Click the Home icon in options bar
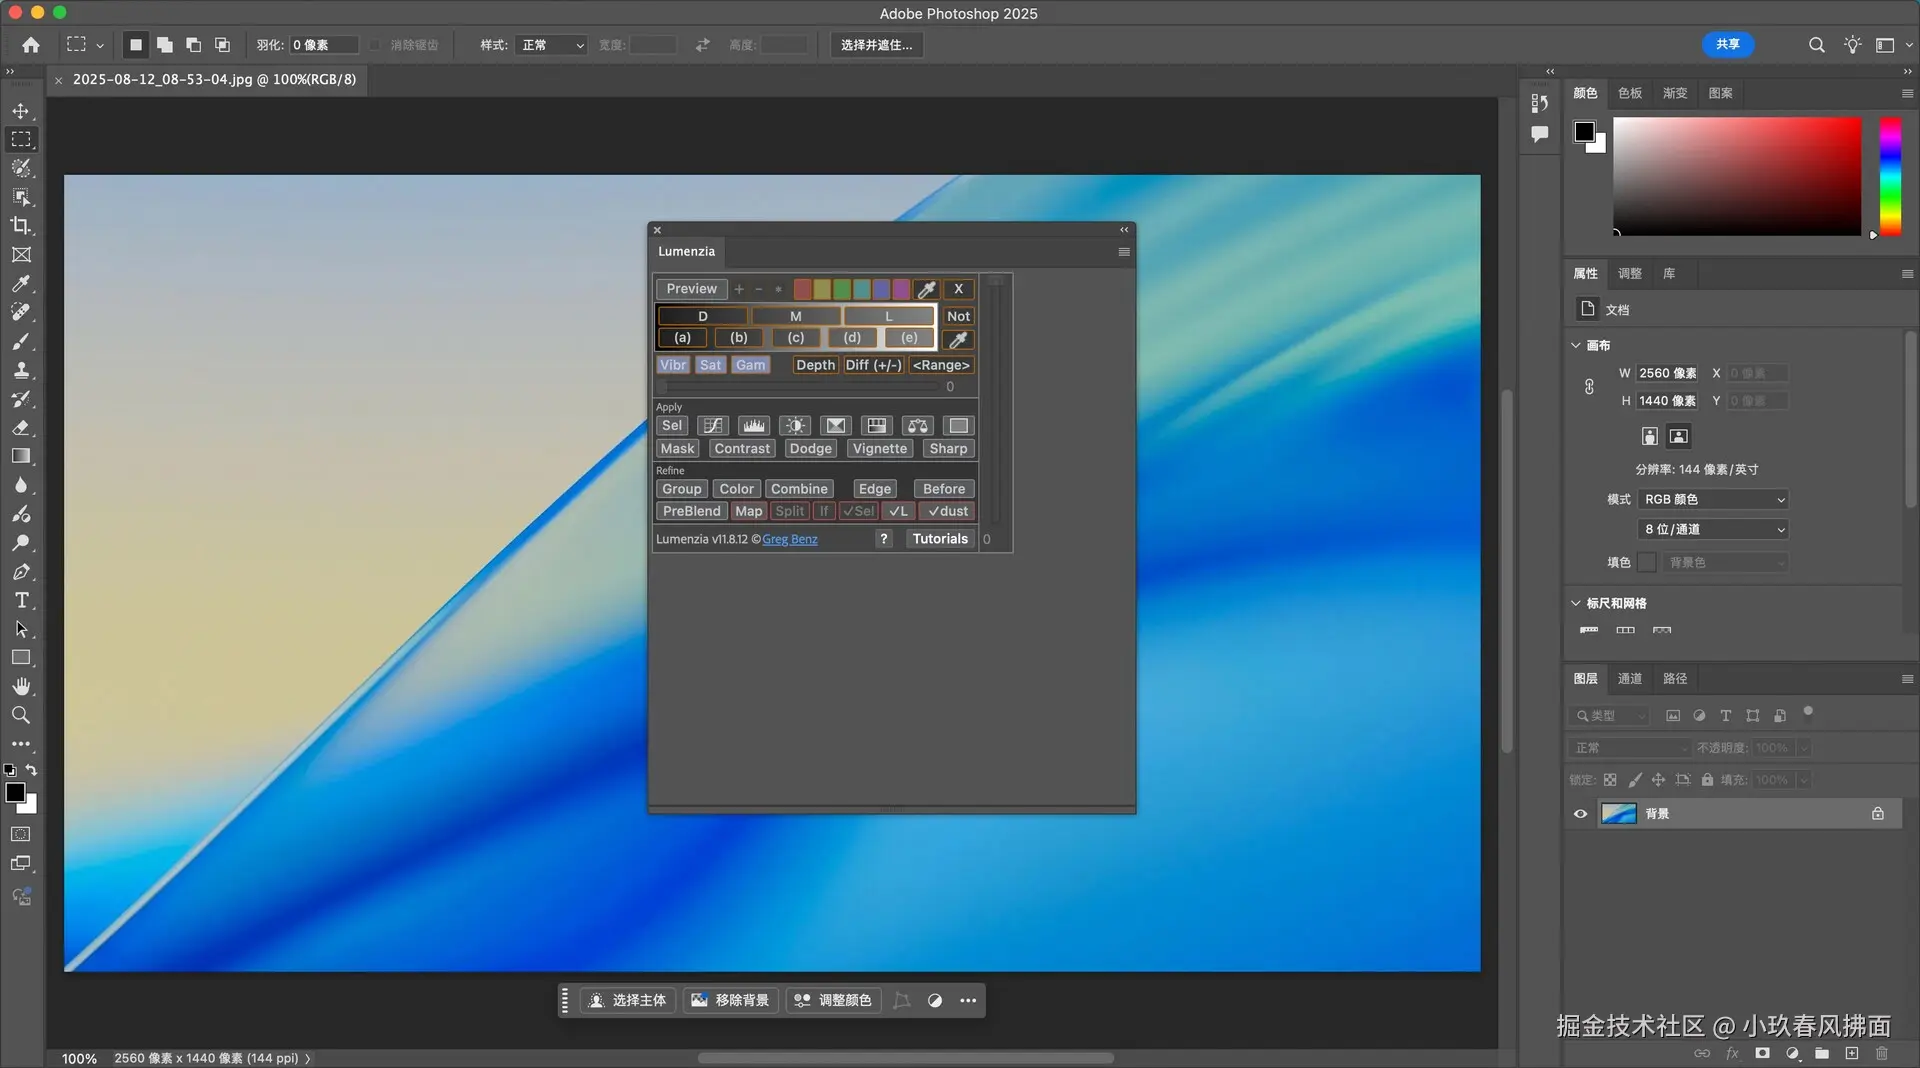Screen dimensions: 1920x1068 click(x=31, y=45)
